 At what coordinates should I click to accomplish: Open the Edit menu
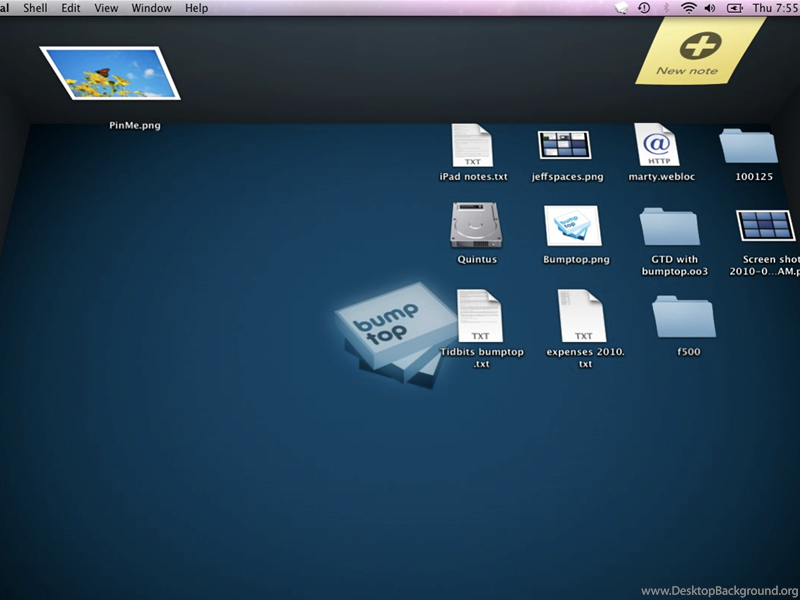tap(71, 8)
